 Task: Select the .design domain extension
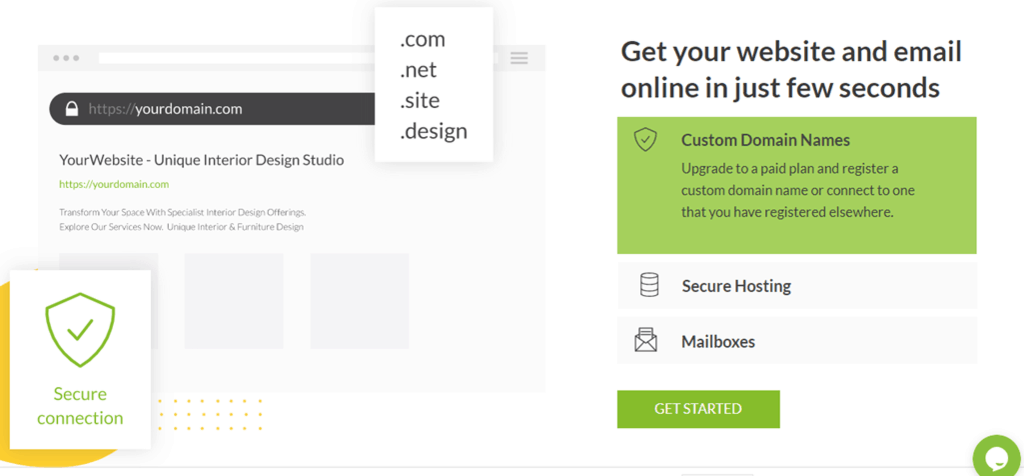pyautogui.click(x=434, y=131)
